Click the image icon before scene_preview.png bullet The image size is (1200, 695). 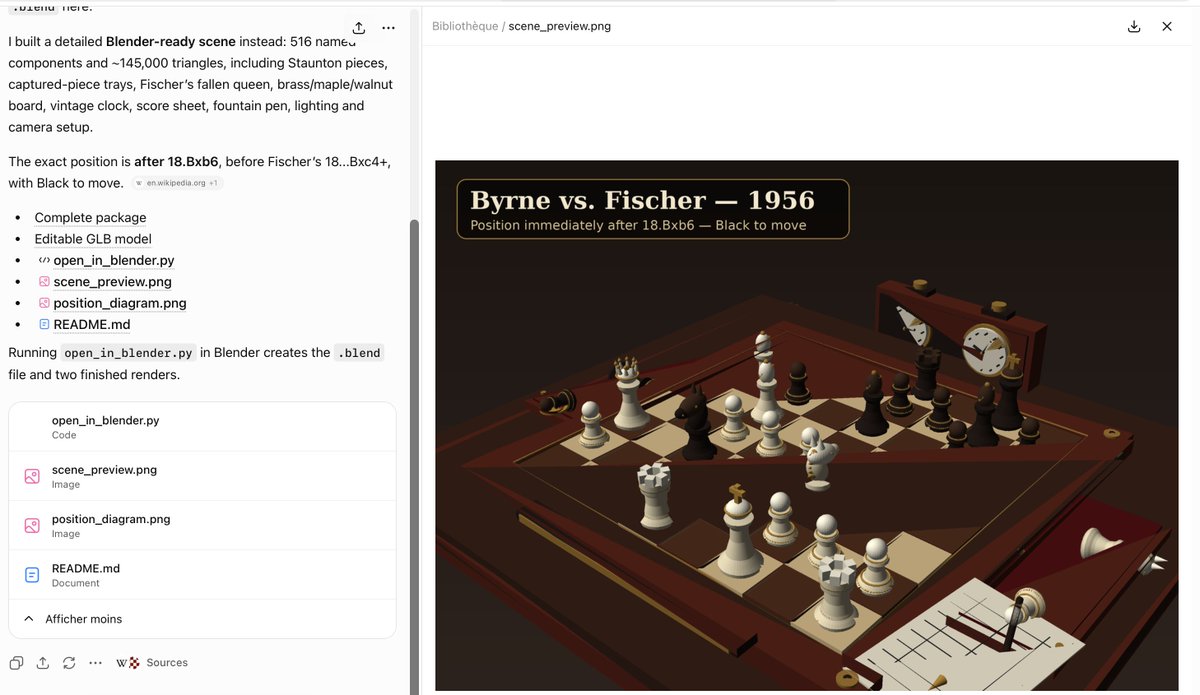click(x=44, y=282)
